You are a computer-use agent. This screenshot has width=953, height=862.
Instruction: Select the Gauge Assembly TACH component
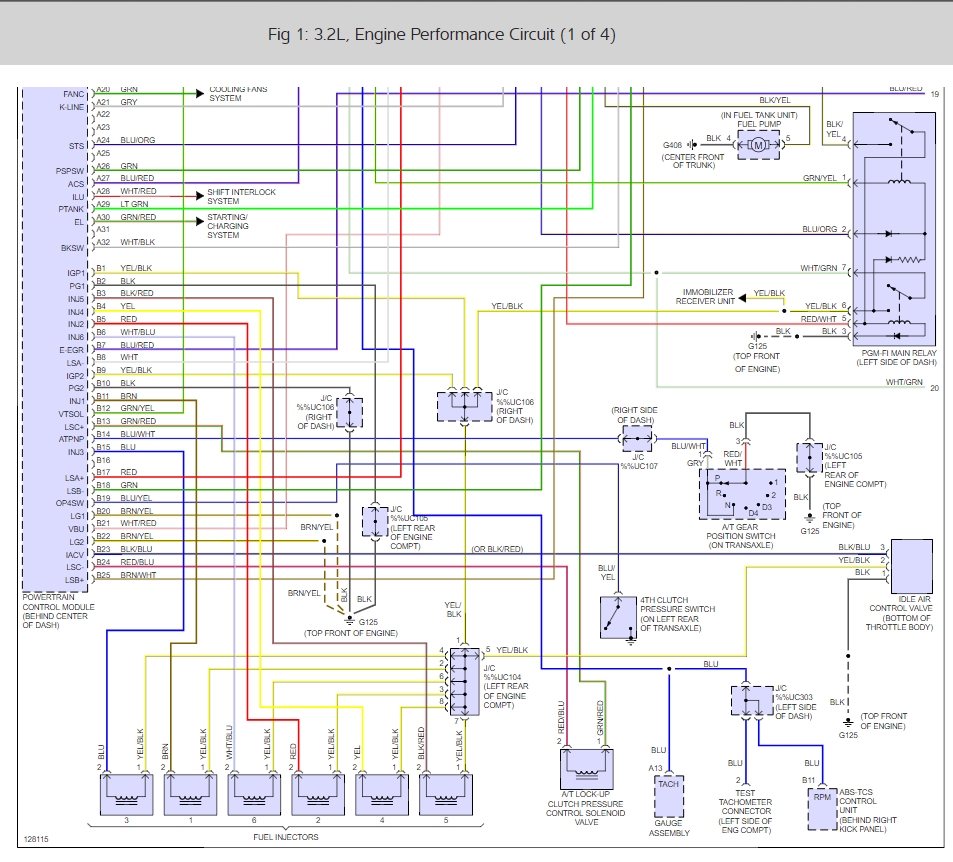[668, 795]
